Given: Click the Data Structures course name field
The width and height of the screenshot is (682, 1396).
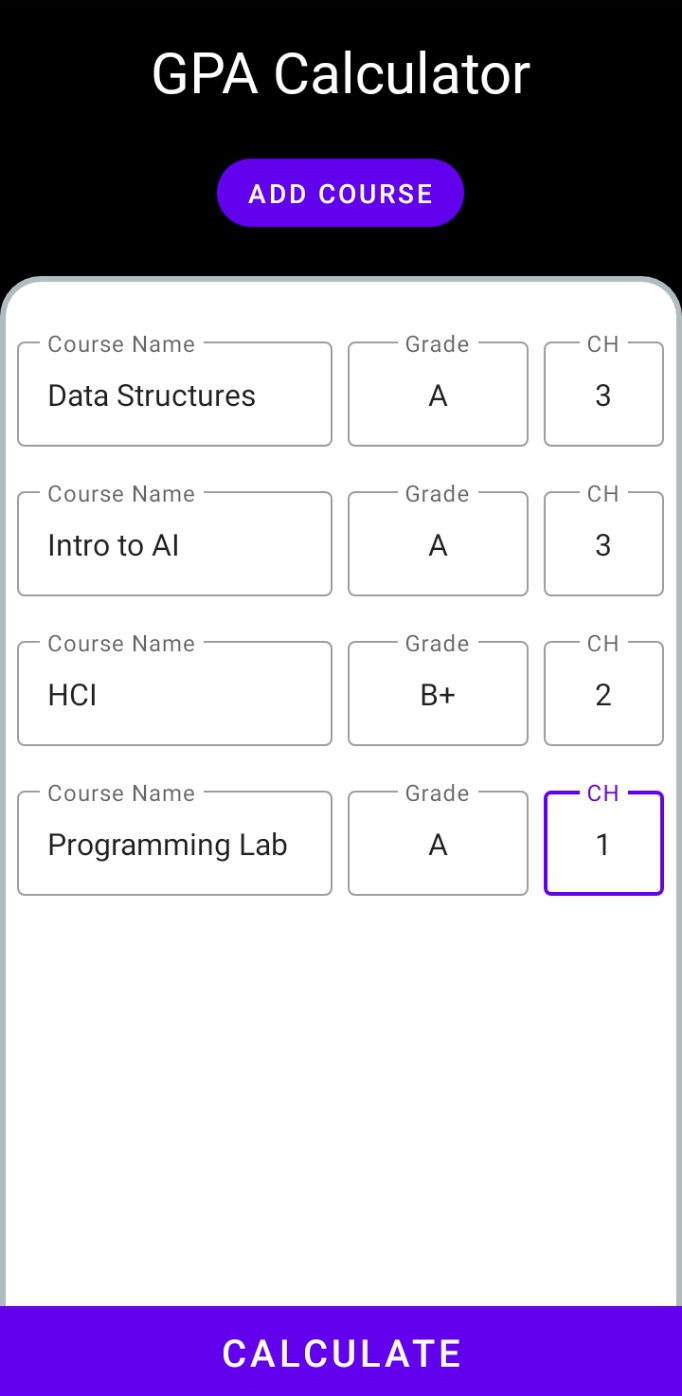Looking at the screenshot, I should [x=174, y=394].
